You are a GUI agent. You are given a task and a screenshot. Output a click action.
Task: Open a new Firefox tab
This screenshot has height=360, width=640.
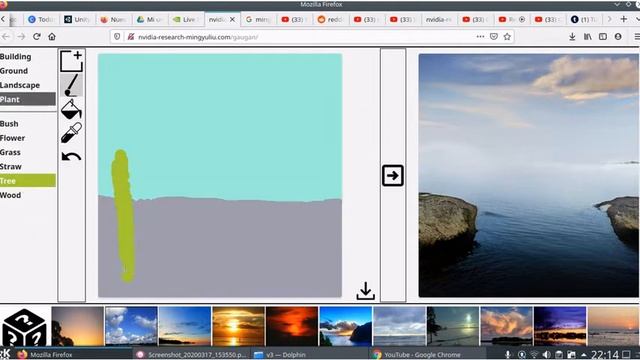click(x=624, y=19)
